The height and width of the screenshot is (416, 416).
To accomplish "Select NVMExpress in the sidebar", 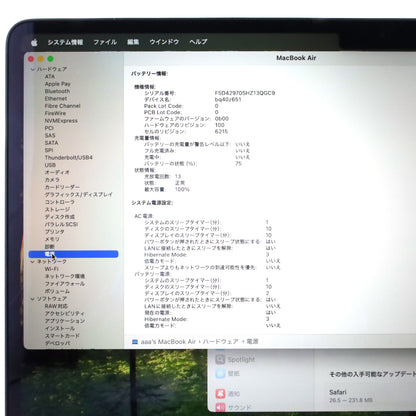I will click(x=61, y=120).
